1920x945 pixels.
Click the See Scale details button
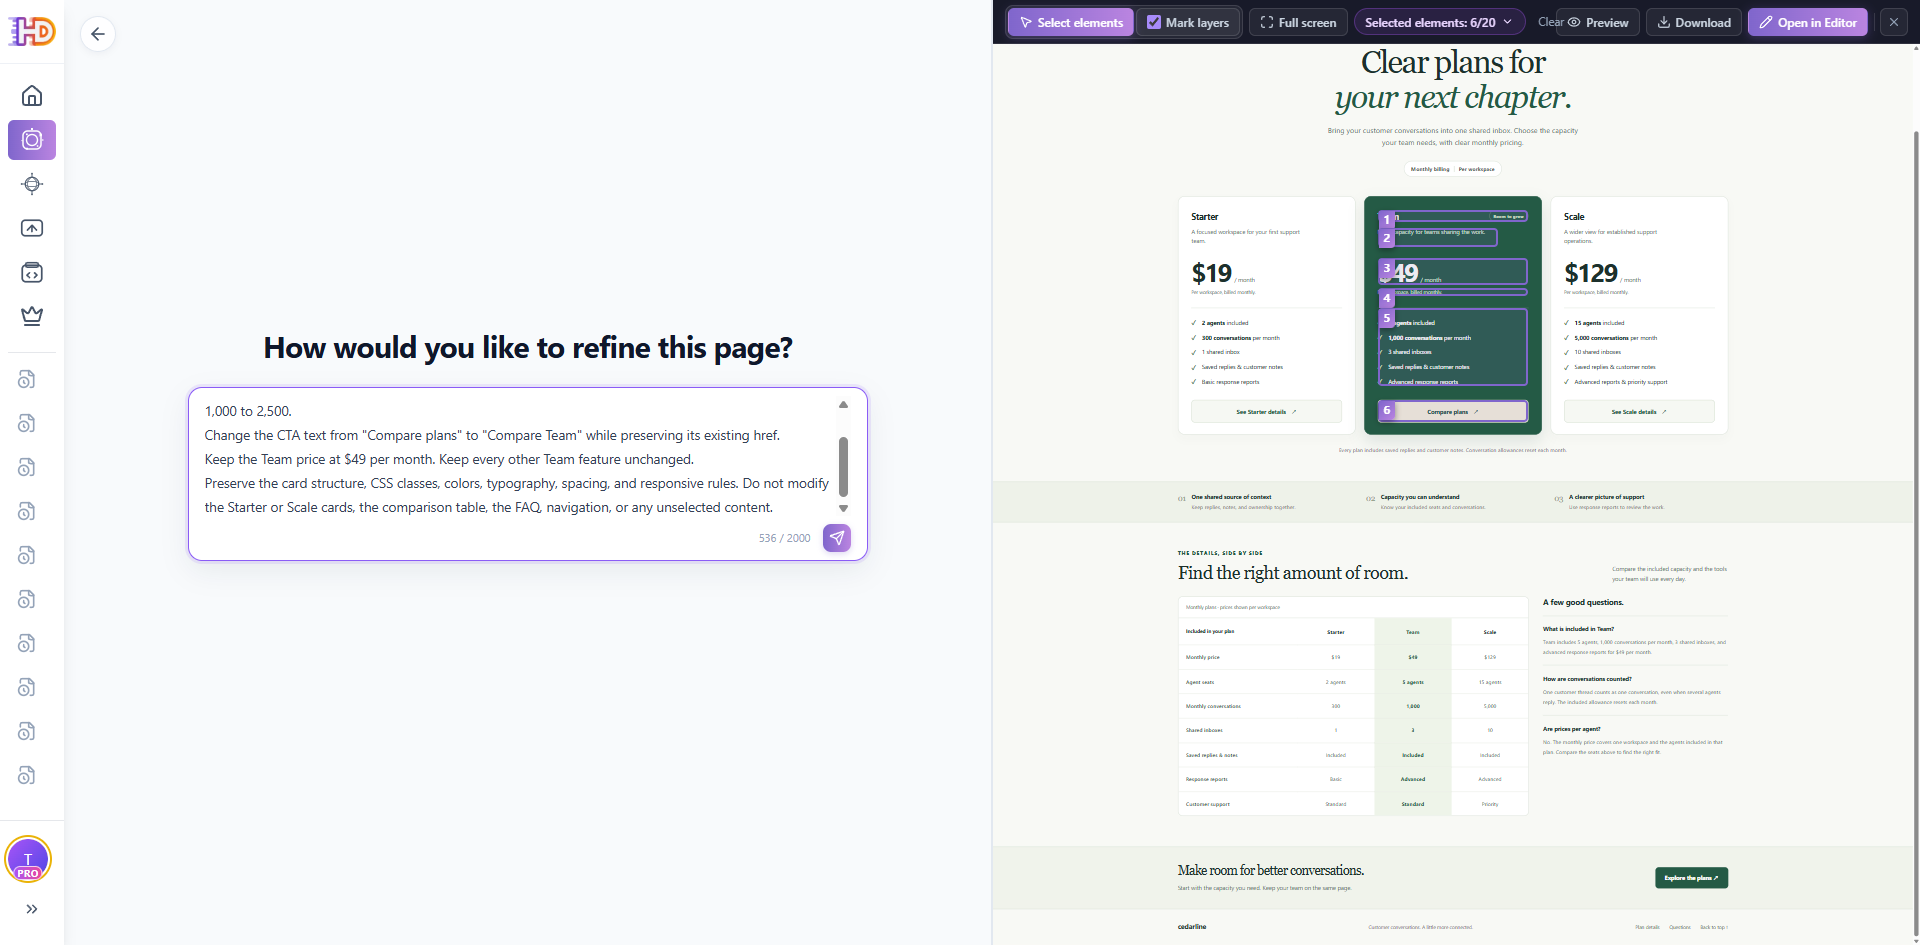[x=1639, y=412]
